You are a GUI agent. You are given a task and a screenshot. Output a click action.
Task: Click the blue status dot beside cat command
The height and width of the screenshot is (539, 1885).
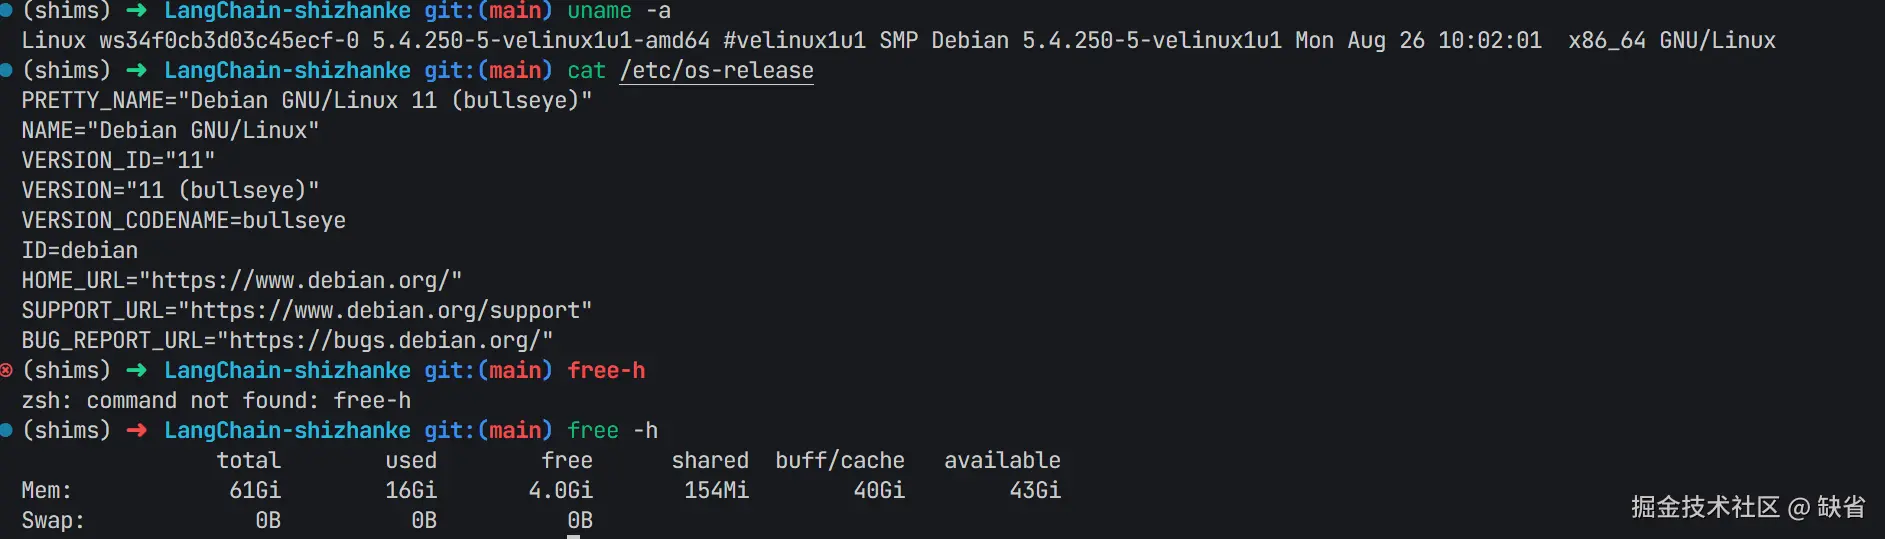point(5,70)
